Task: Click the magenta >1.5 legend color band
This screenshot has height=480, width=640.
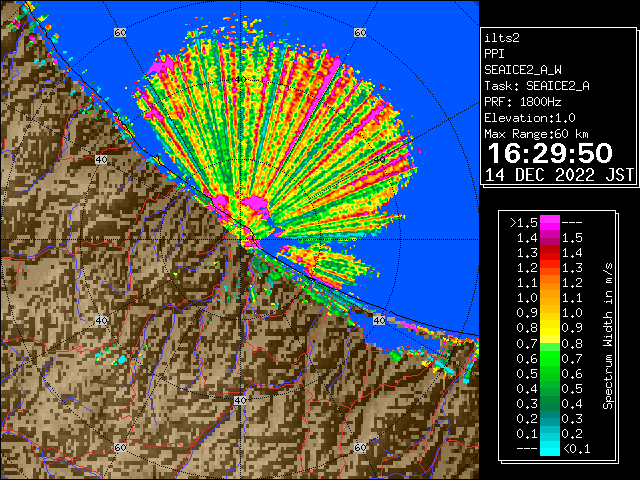Action: tap(550, 223)
